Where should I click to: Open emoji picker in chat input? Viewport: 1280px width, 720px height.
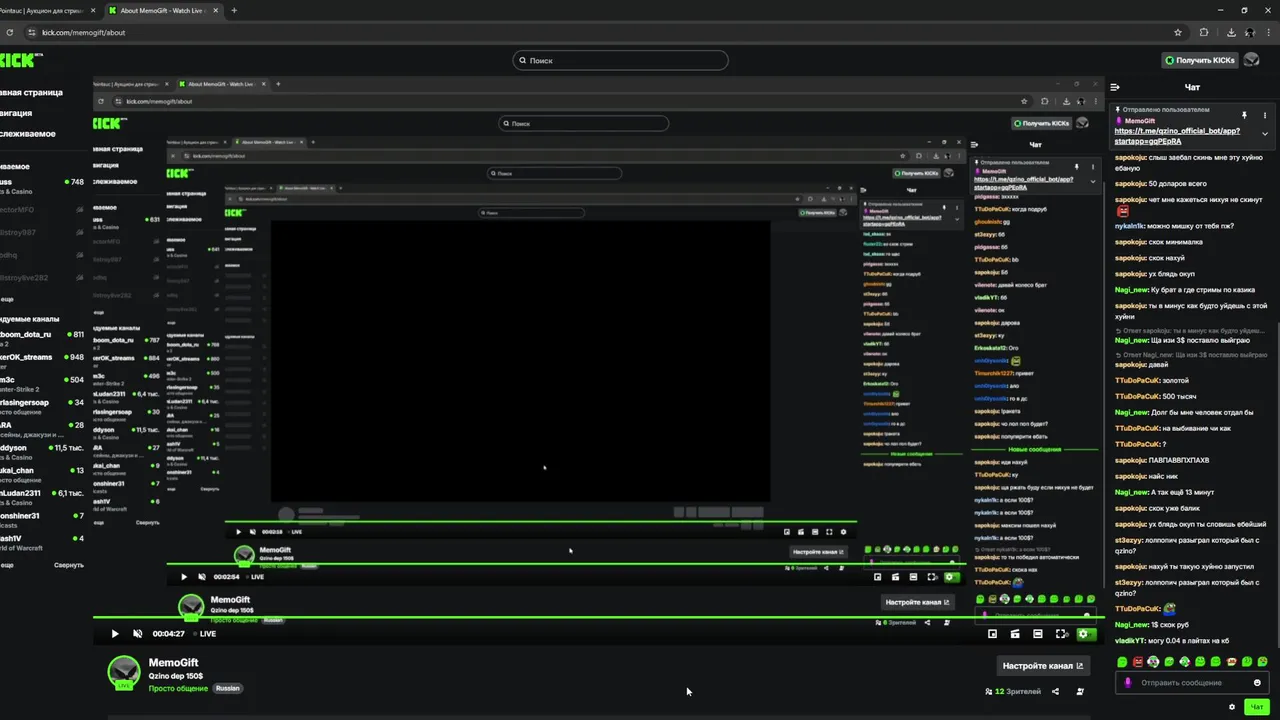[1257, 683]
